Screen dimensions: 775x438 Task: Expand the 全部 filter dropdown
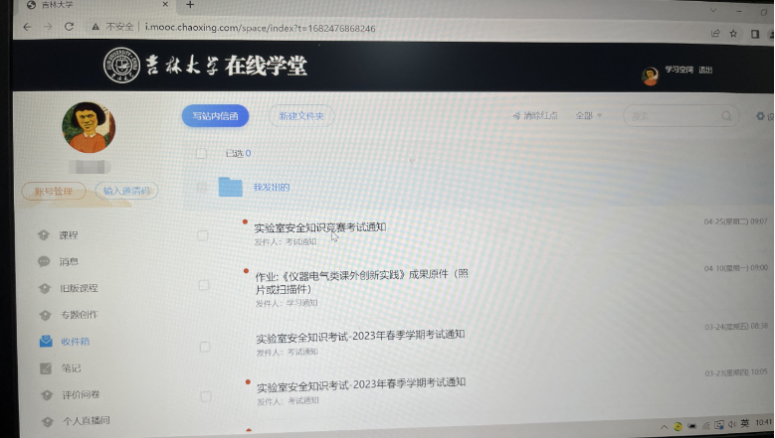(589, 116)
